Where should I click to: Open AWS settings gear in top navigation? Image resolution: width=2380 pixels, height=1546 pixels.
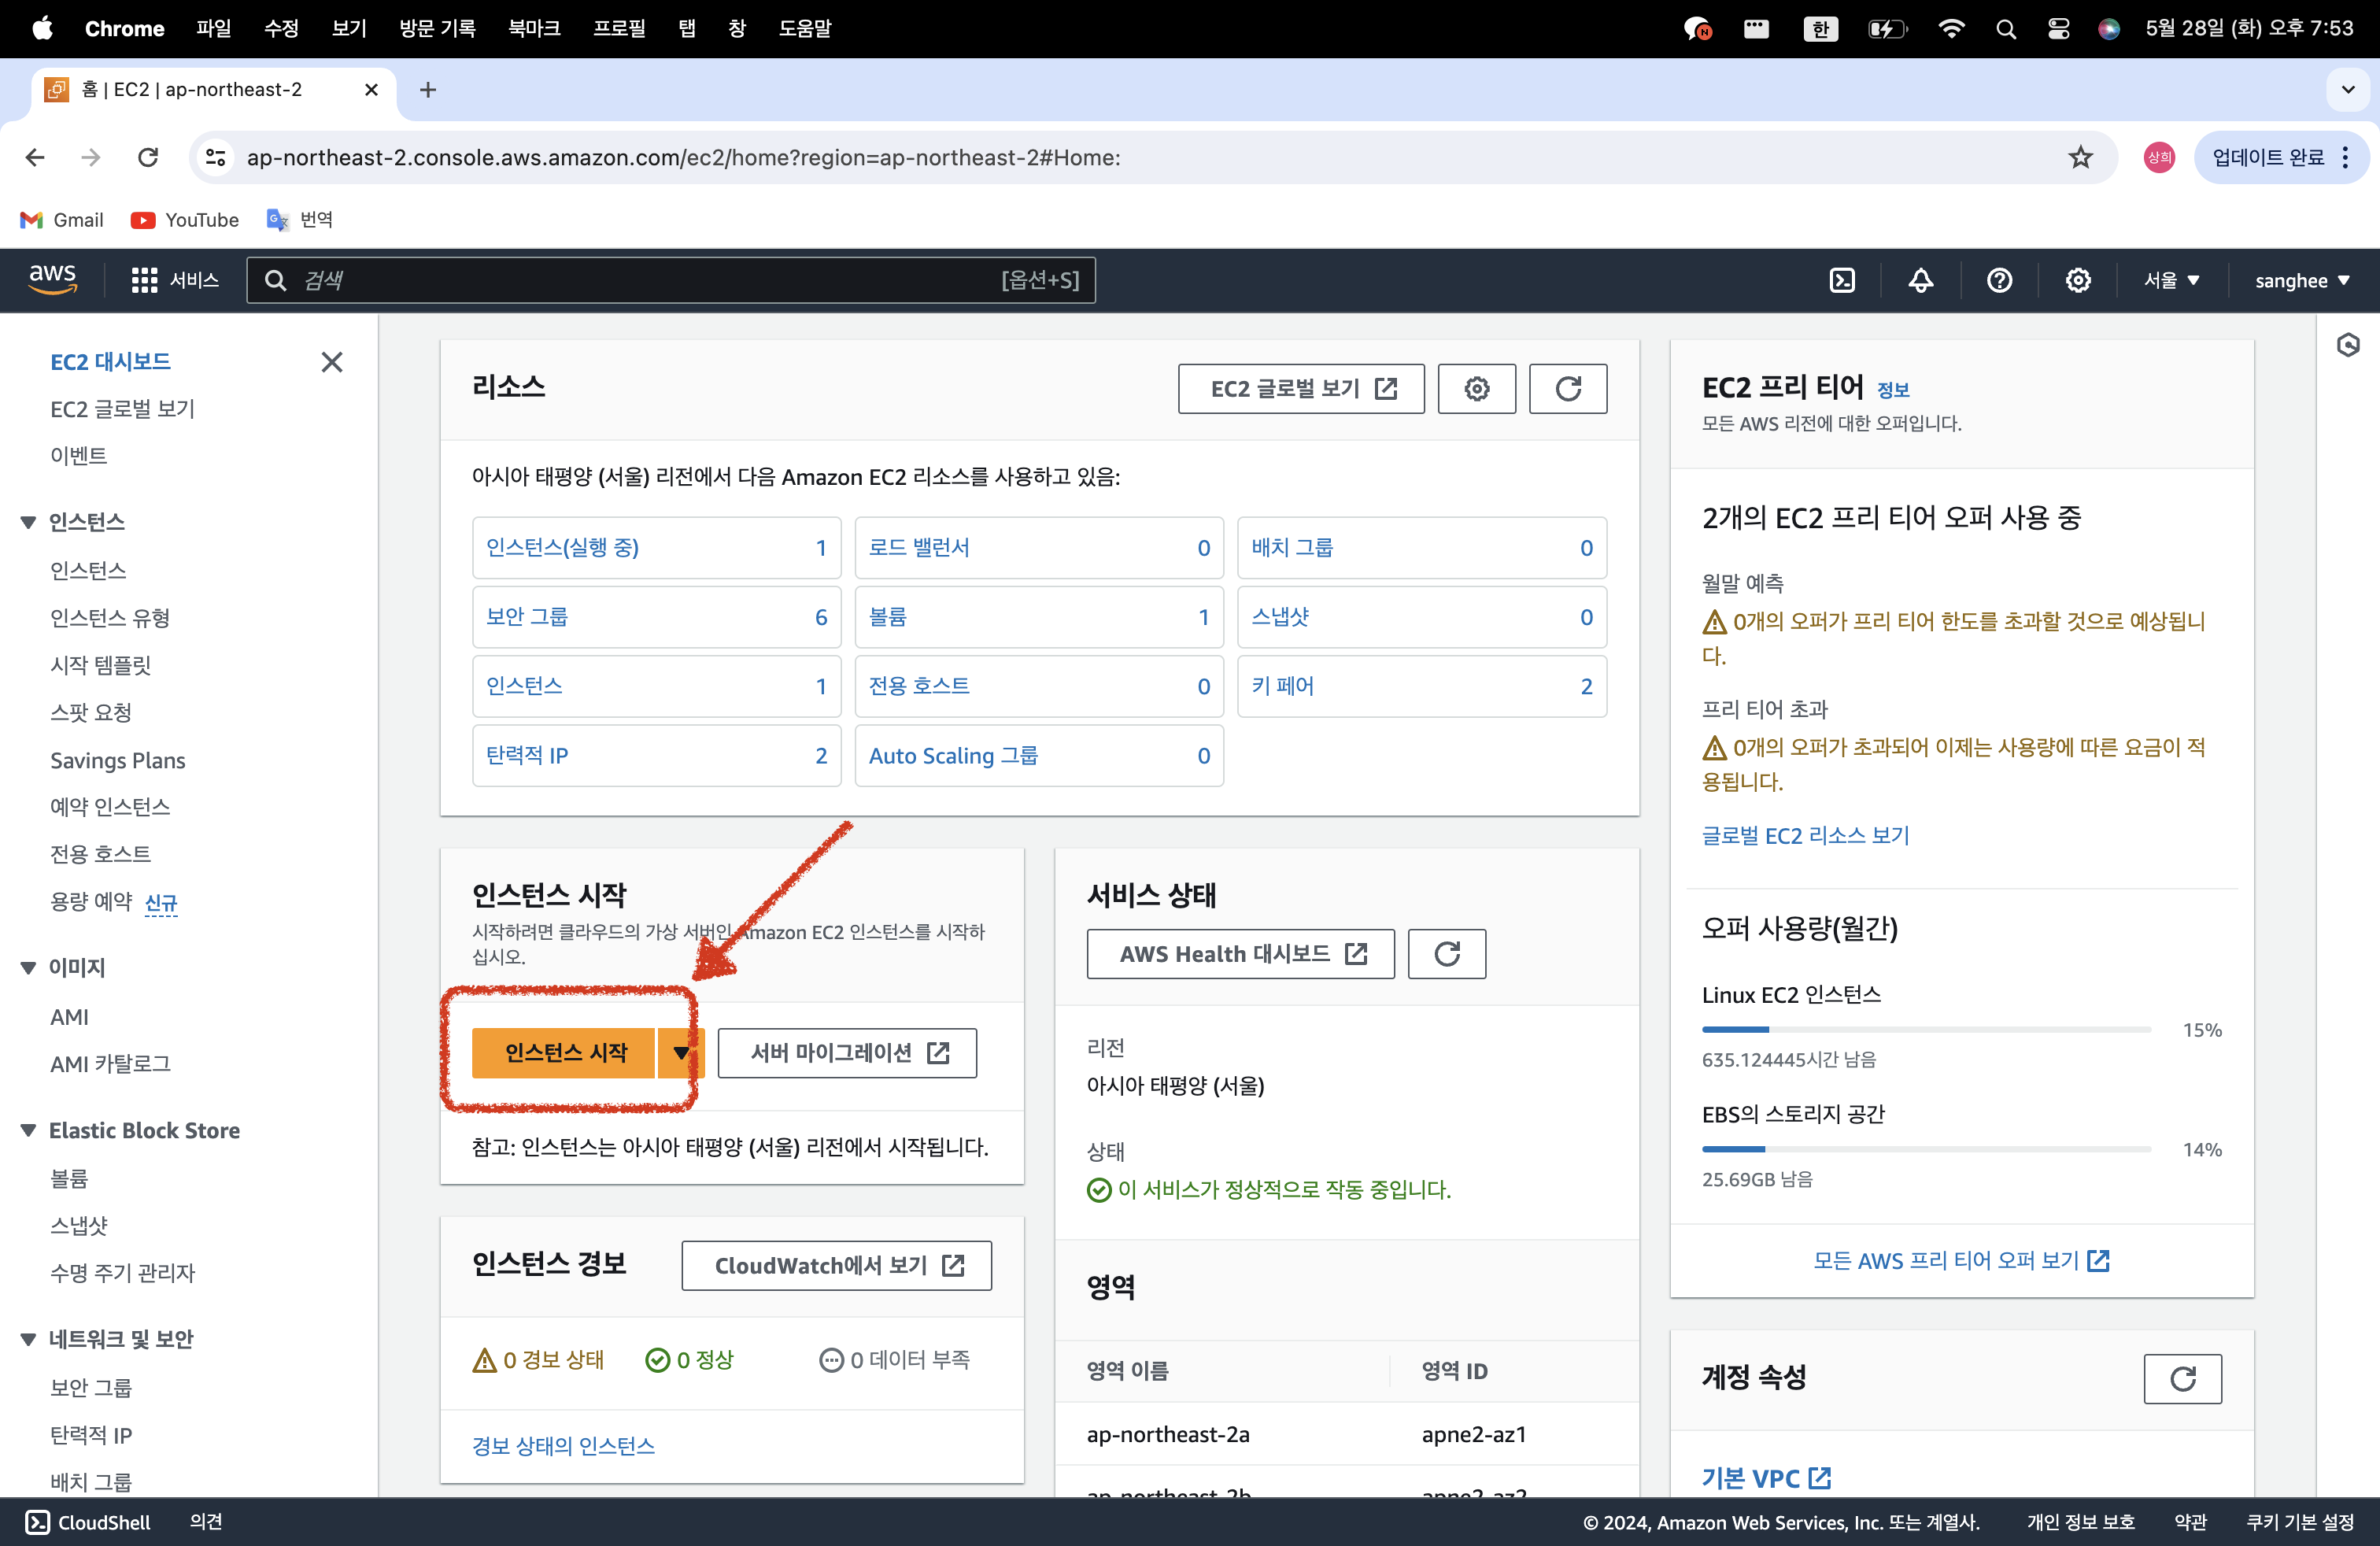2078,280
